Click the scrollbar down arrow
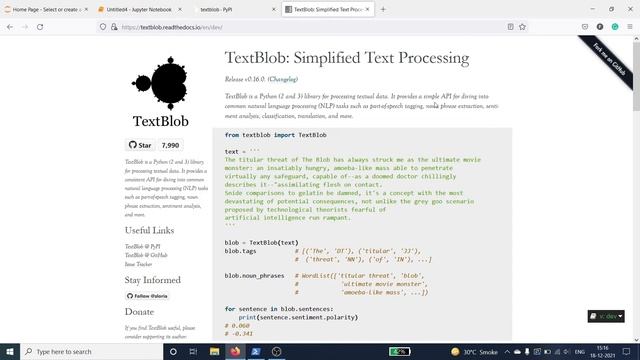640x360 pixels. coord(636,339)
